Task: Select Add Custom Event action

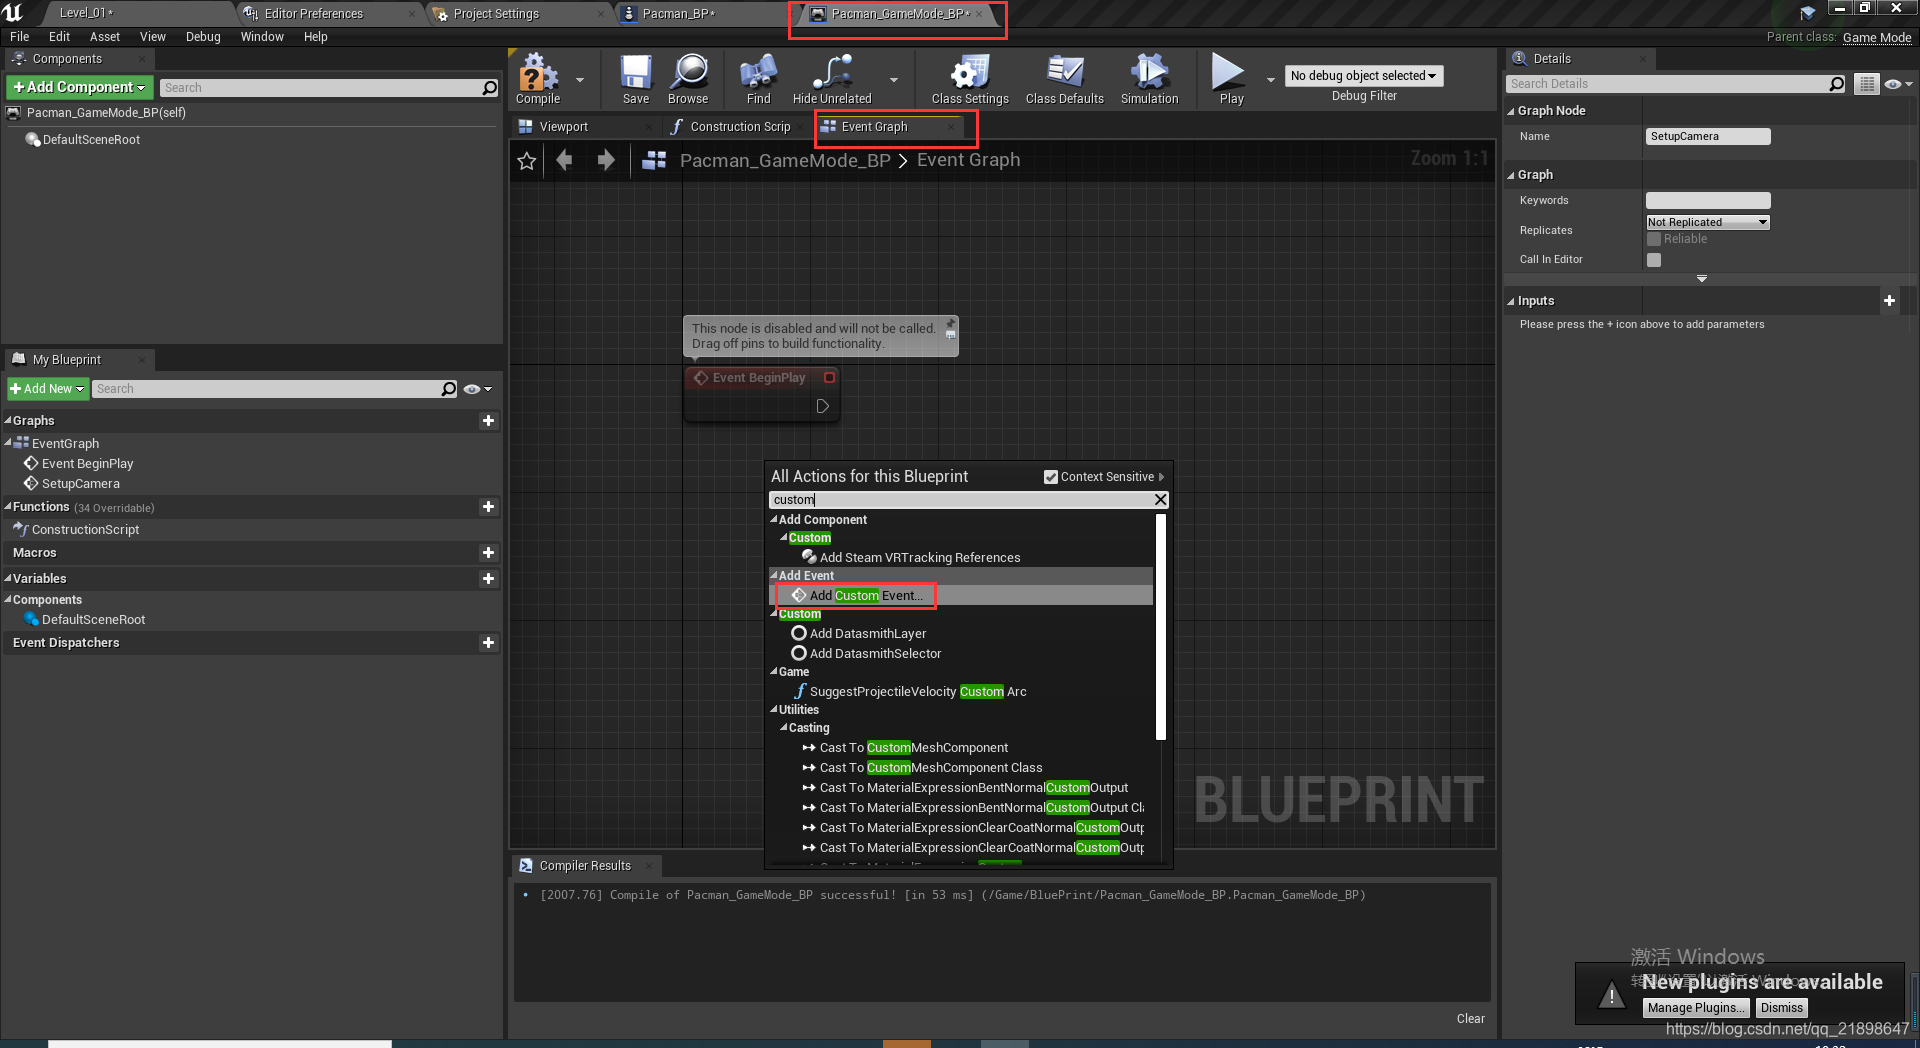Action: click(x=866, y=596)
